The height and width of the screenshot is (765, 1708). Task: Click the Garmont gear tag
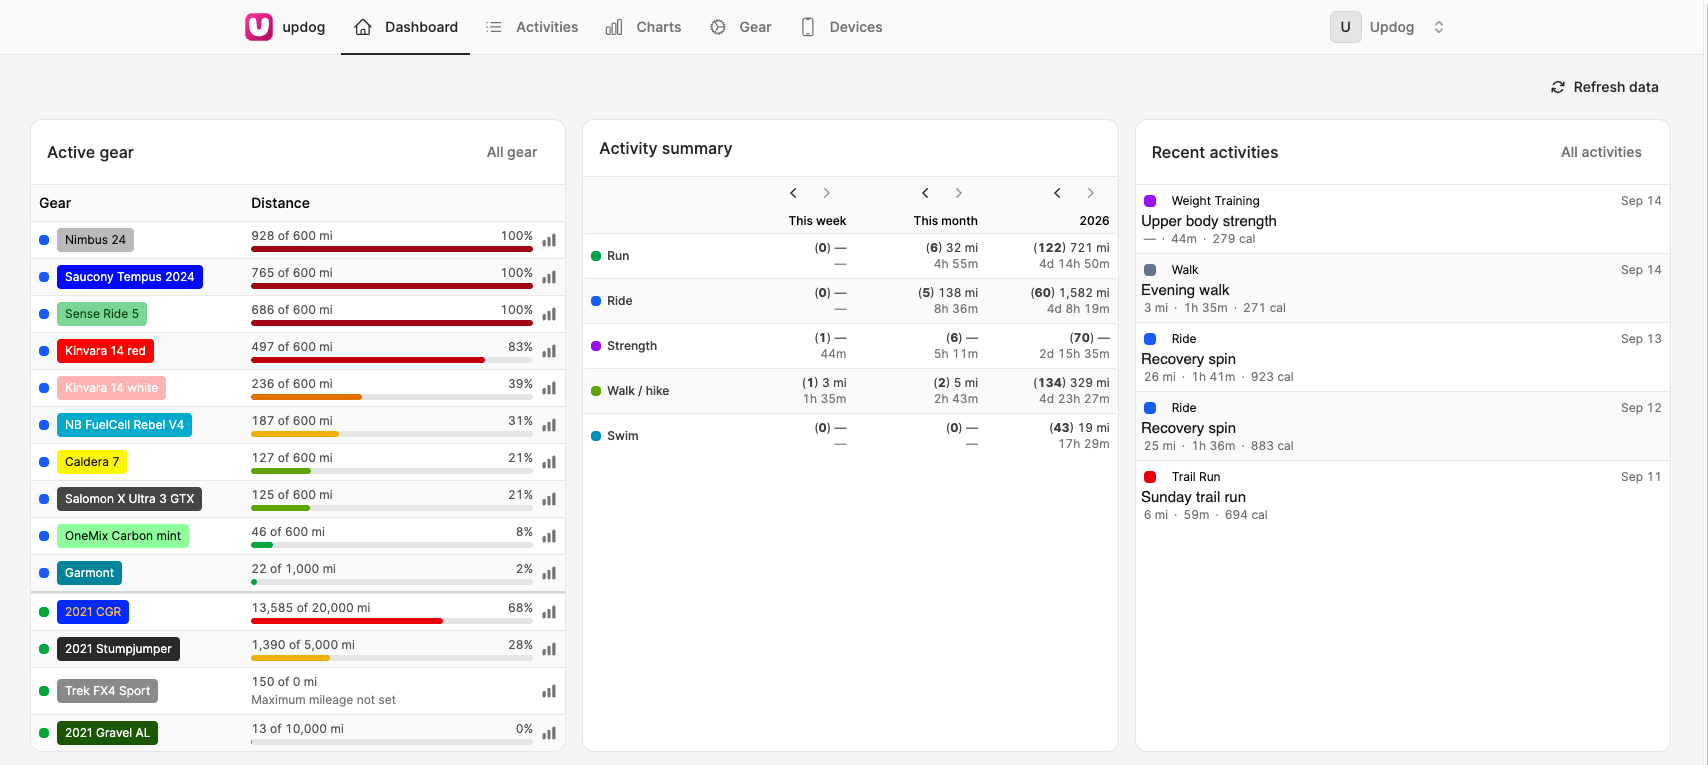90,573
